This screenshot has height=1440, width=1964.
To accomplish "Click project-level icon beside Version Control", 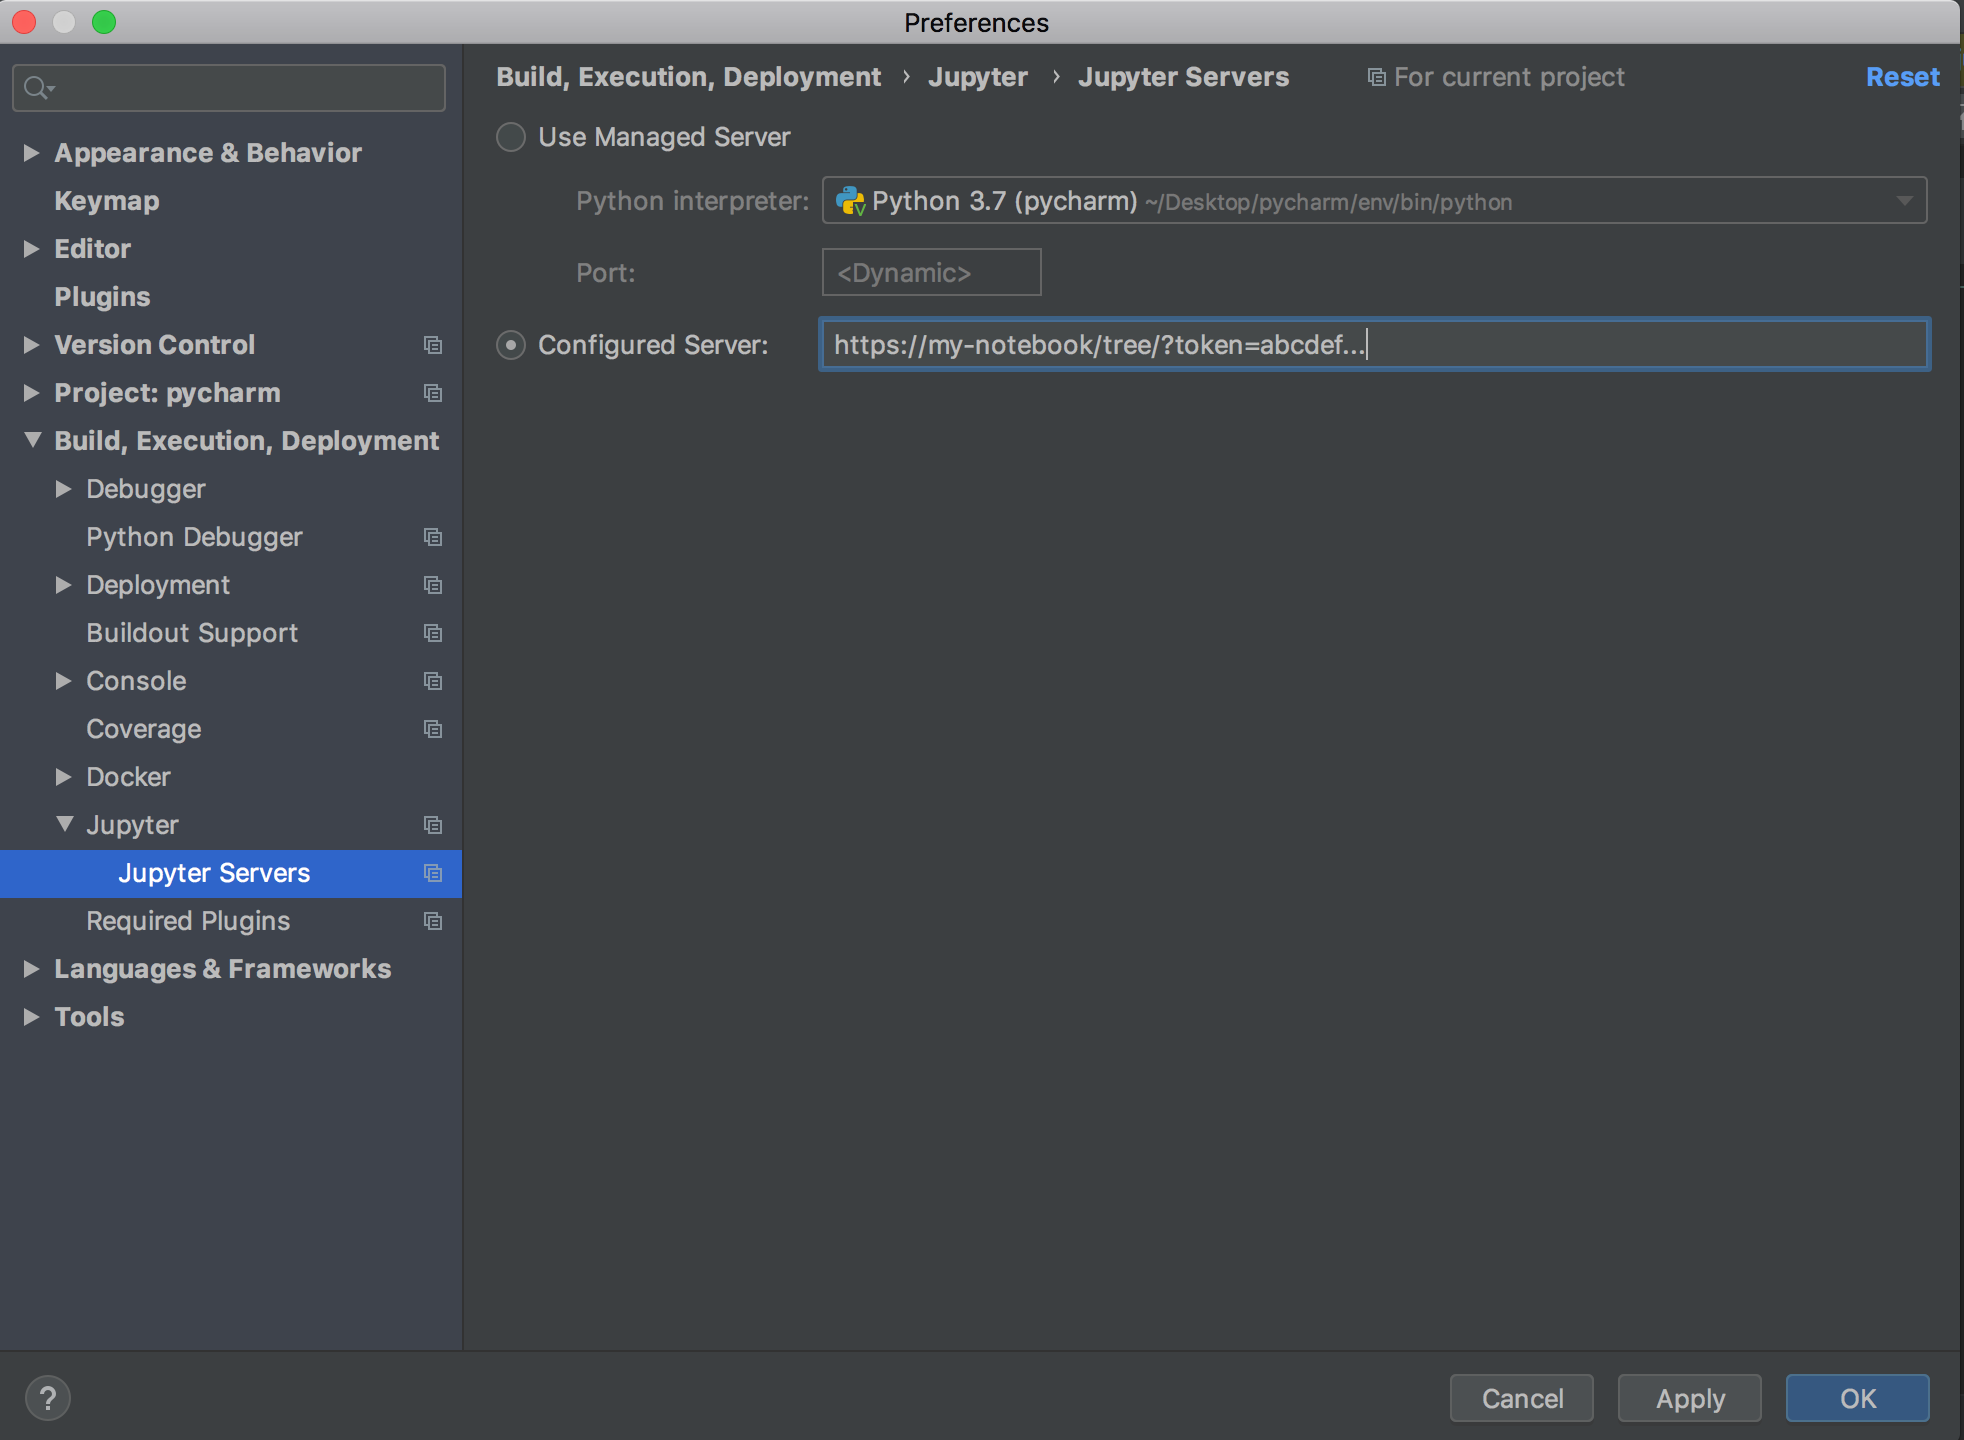I will click(433, 345).
